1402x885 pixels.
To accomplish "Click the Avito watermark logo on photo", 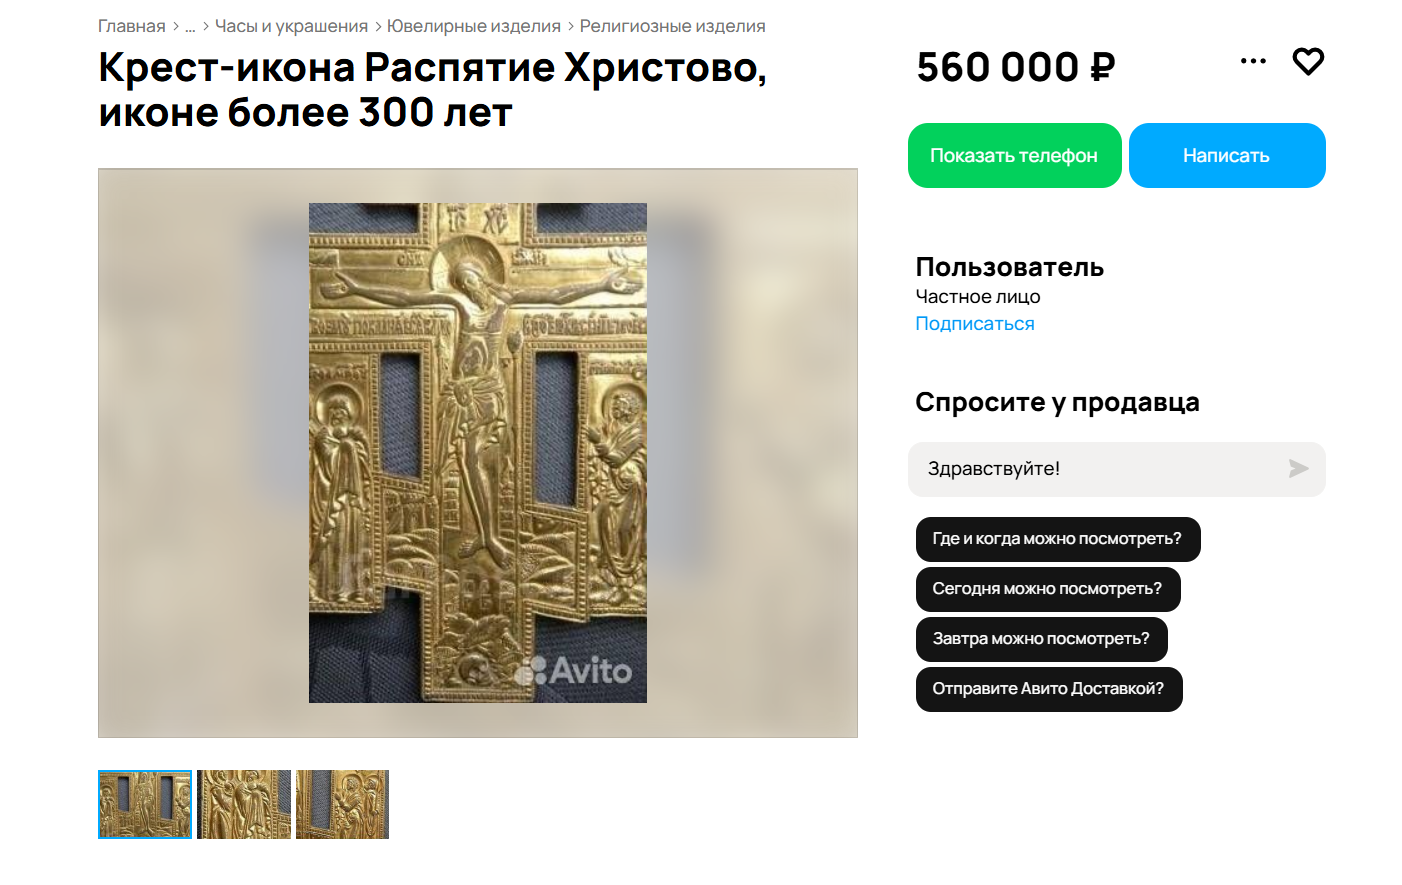I will (x=573, y=670).
